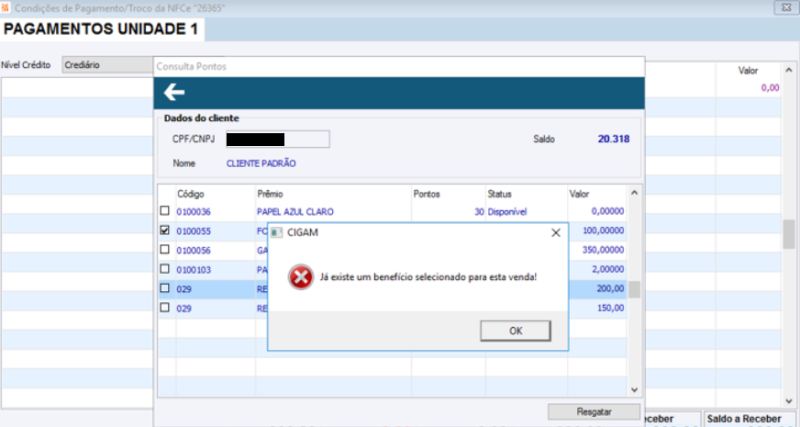Click the payments window scrollbar thumb

(x=789, y=234)
